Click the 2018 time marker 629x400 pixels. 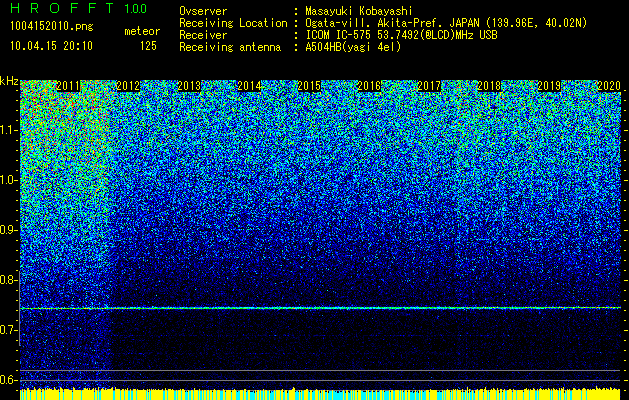pyautogui.click(x=489, y=86)
